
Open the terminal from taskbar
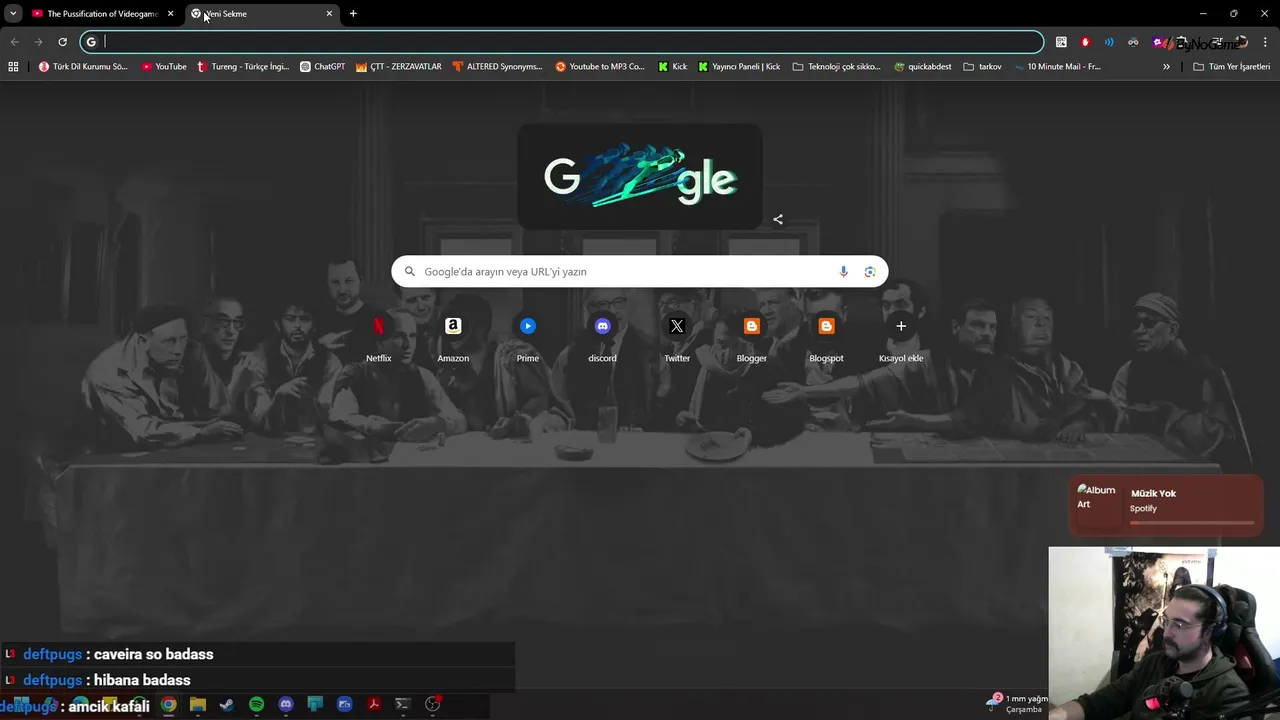pyautogui.click(x=403, y=705)
